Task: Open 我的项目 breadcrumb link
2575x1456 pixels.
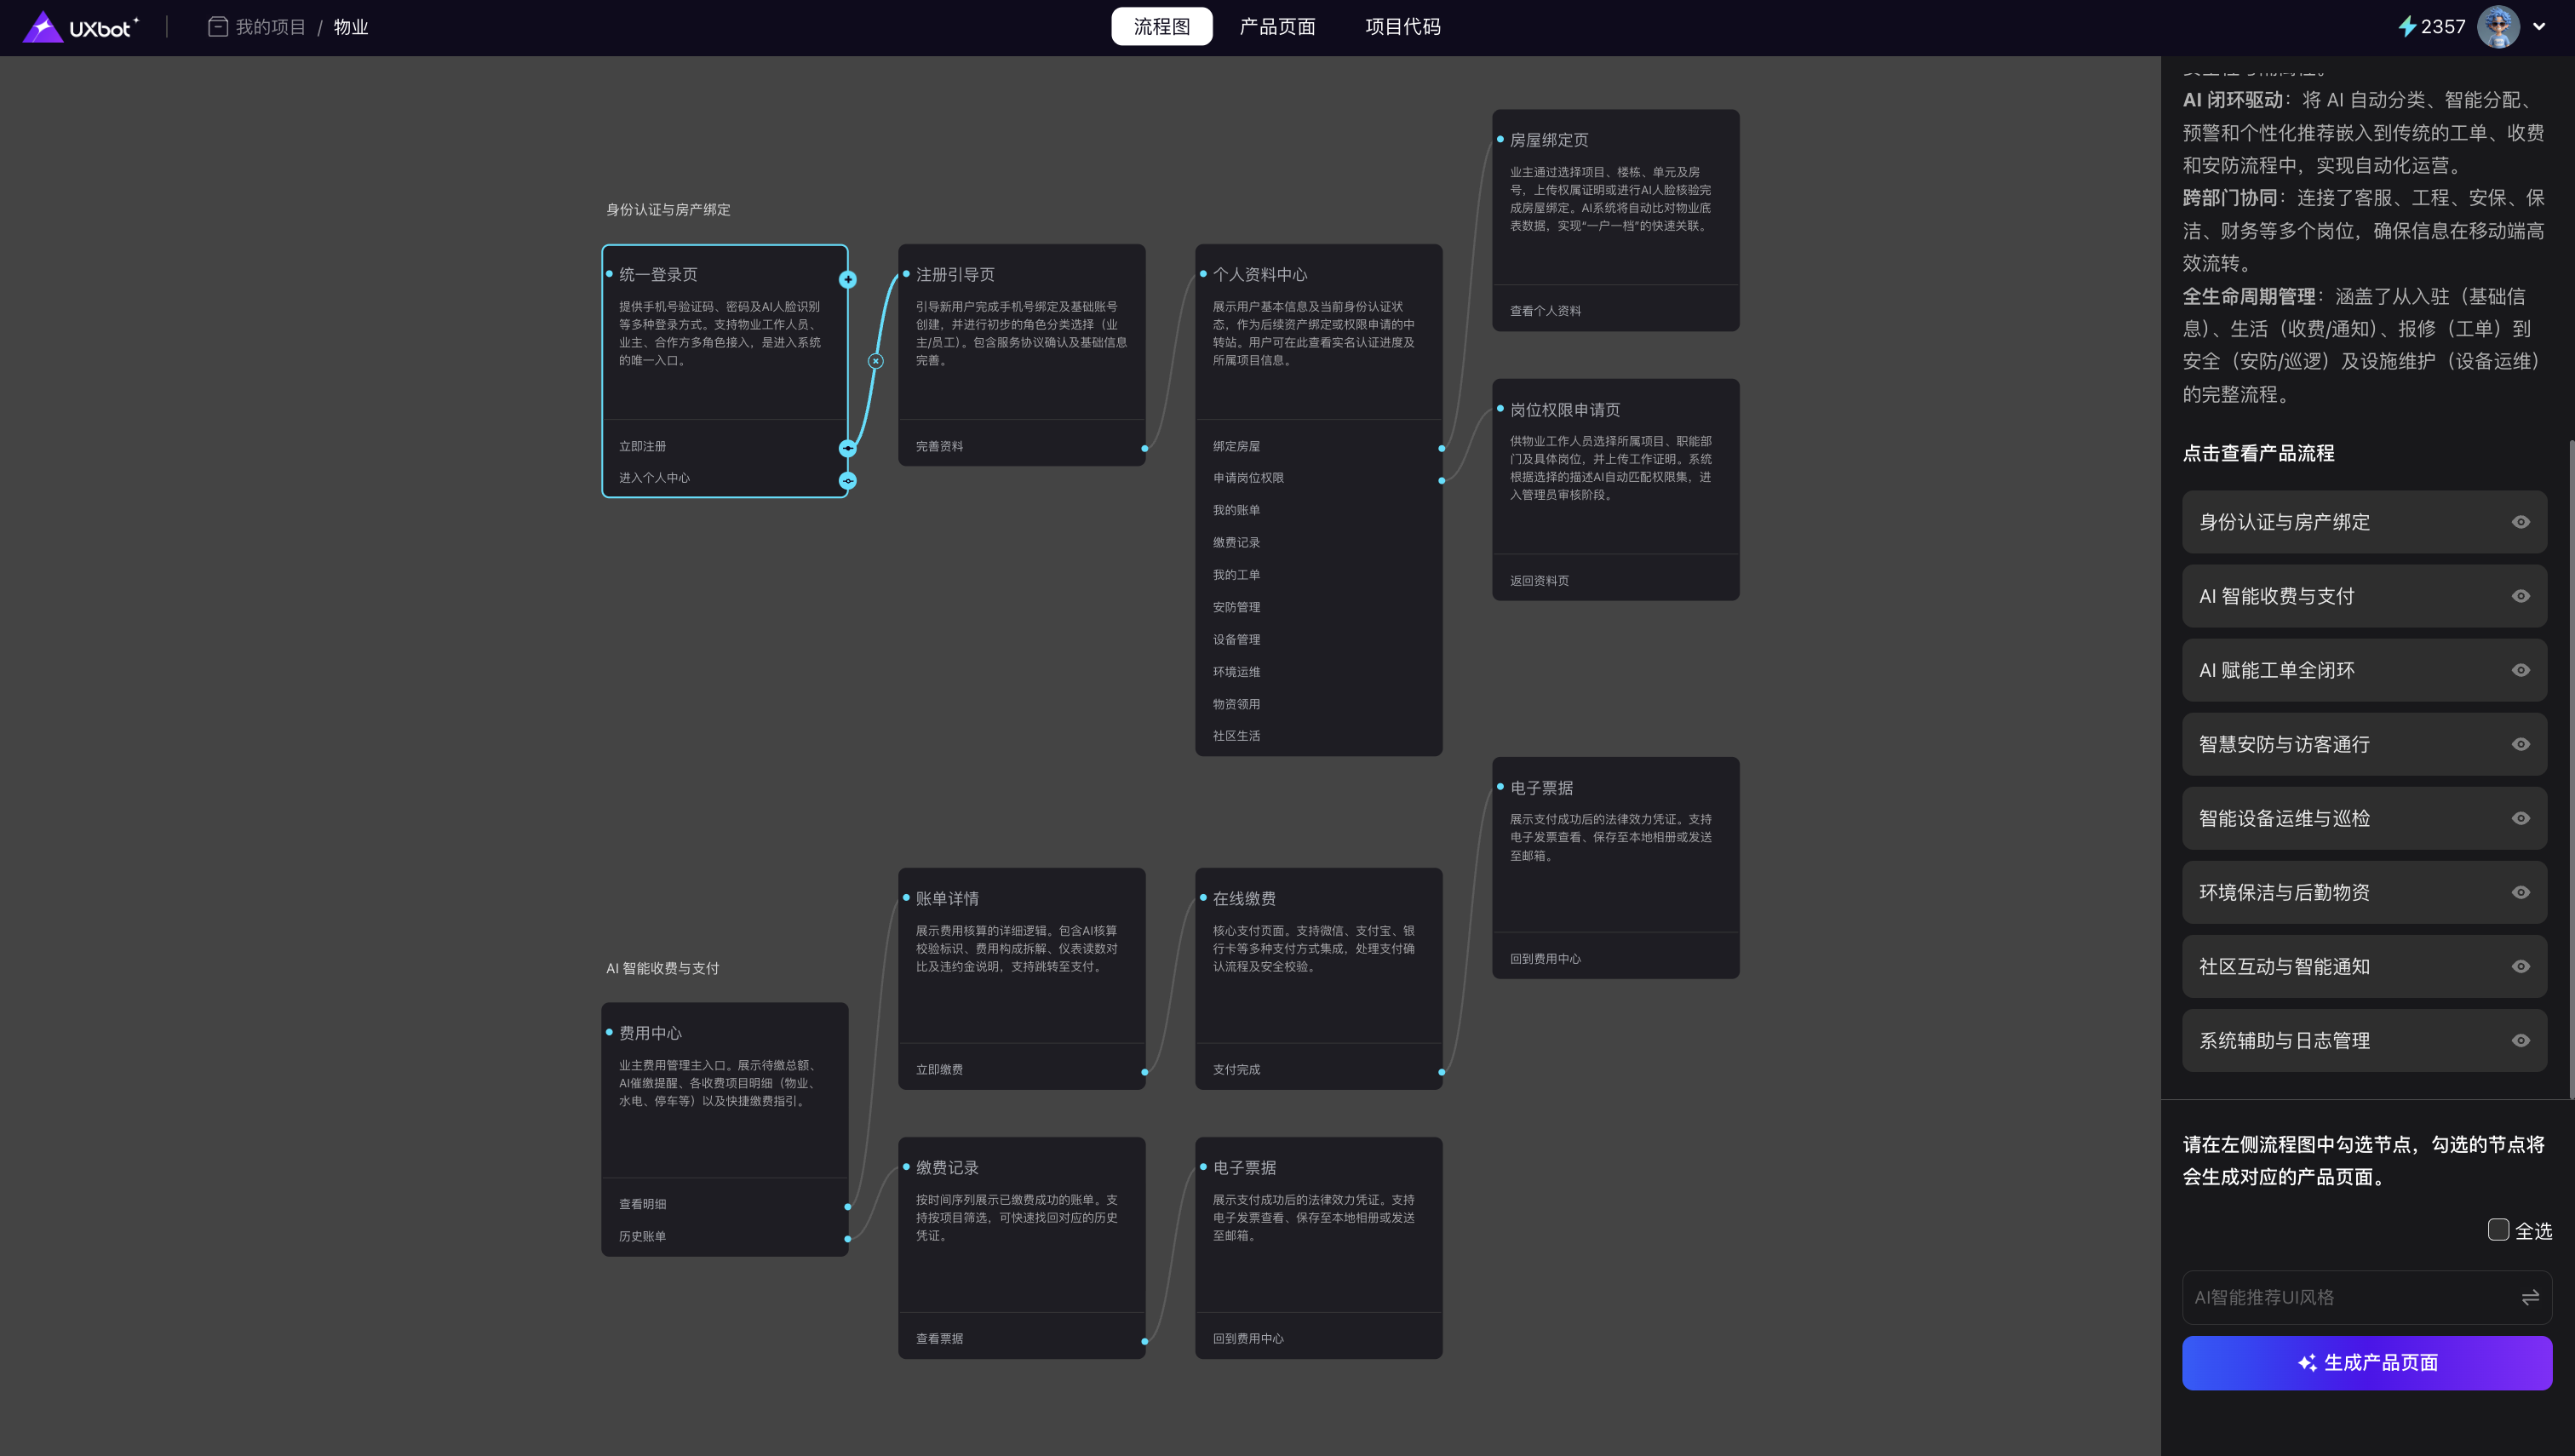Action: tap(270, 27)
